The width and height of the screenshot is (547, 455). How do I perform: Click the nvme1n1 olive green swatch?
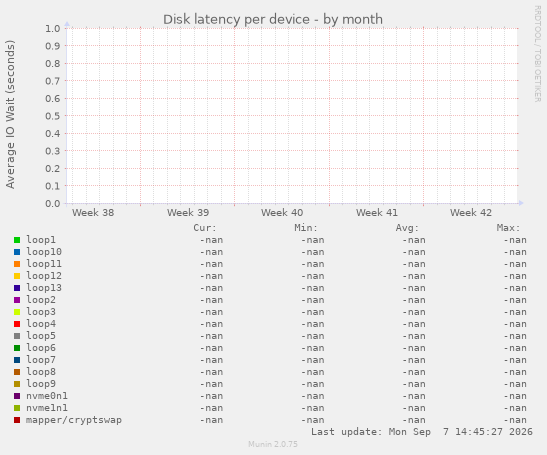tap(17, 408)
